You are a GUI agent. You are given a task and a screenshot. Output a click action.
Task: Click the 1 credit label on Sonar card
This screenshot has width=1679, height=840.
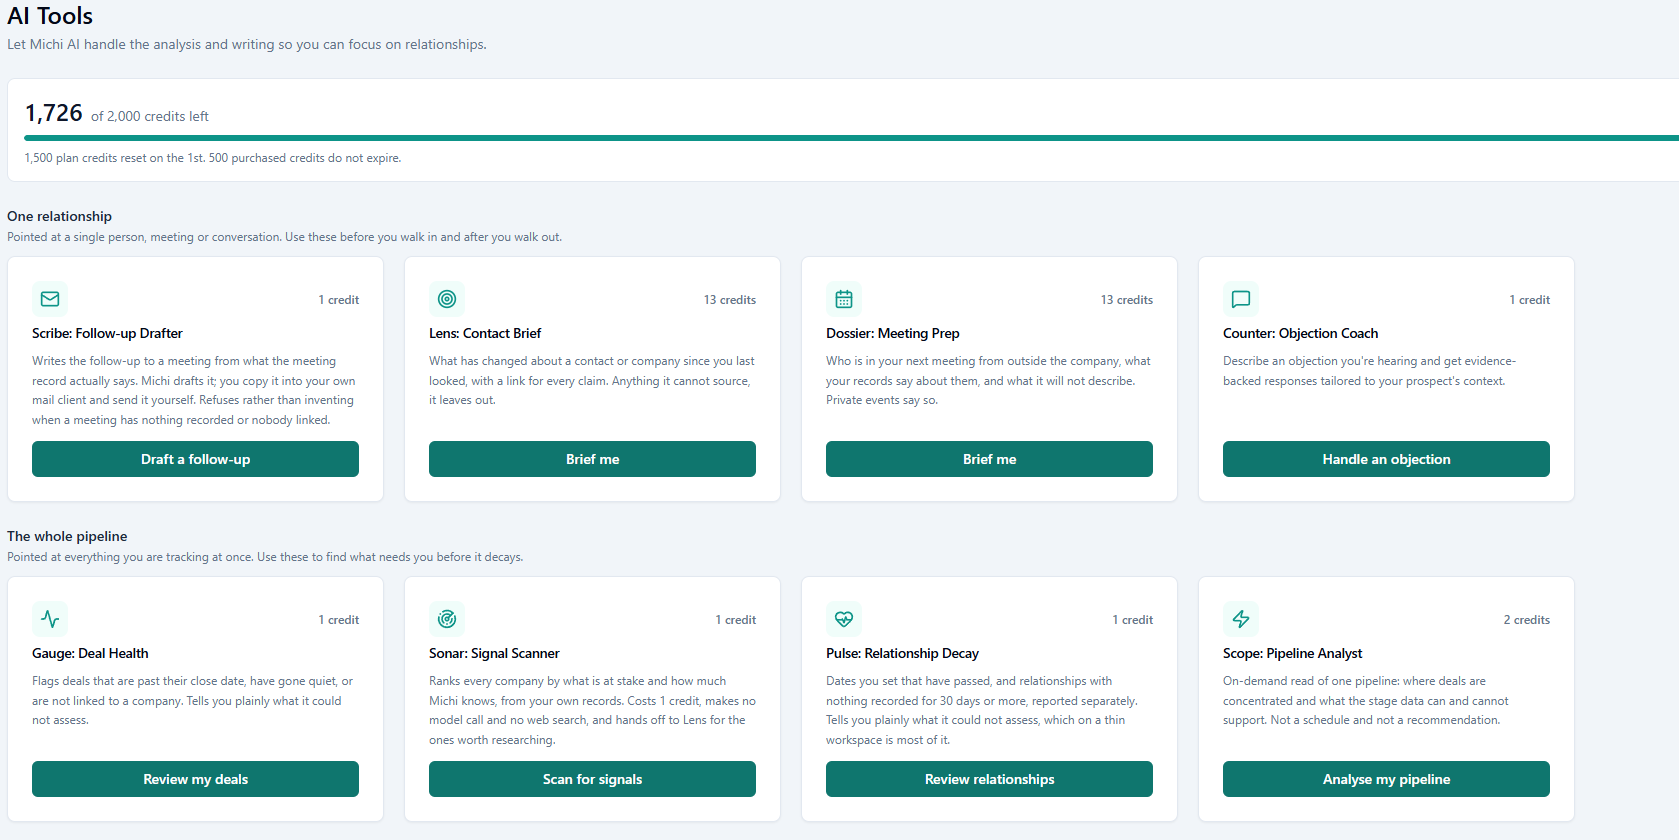[735, 620]
